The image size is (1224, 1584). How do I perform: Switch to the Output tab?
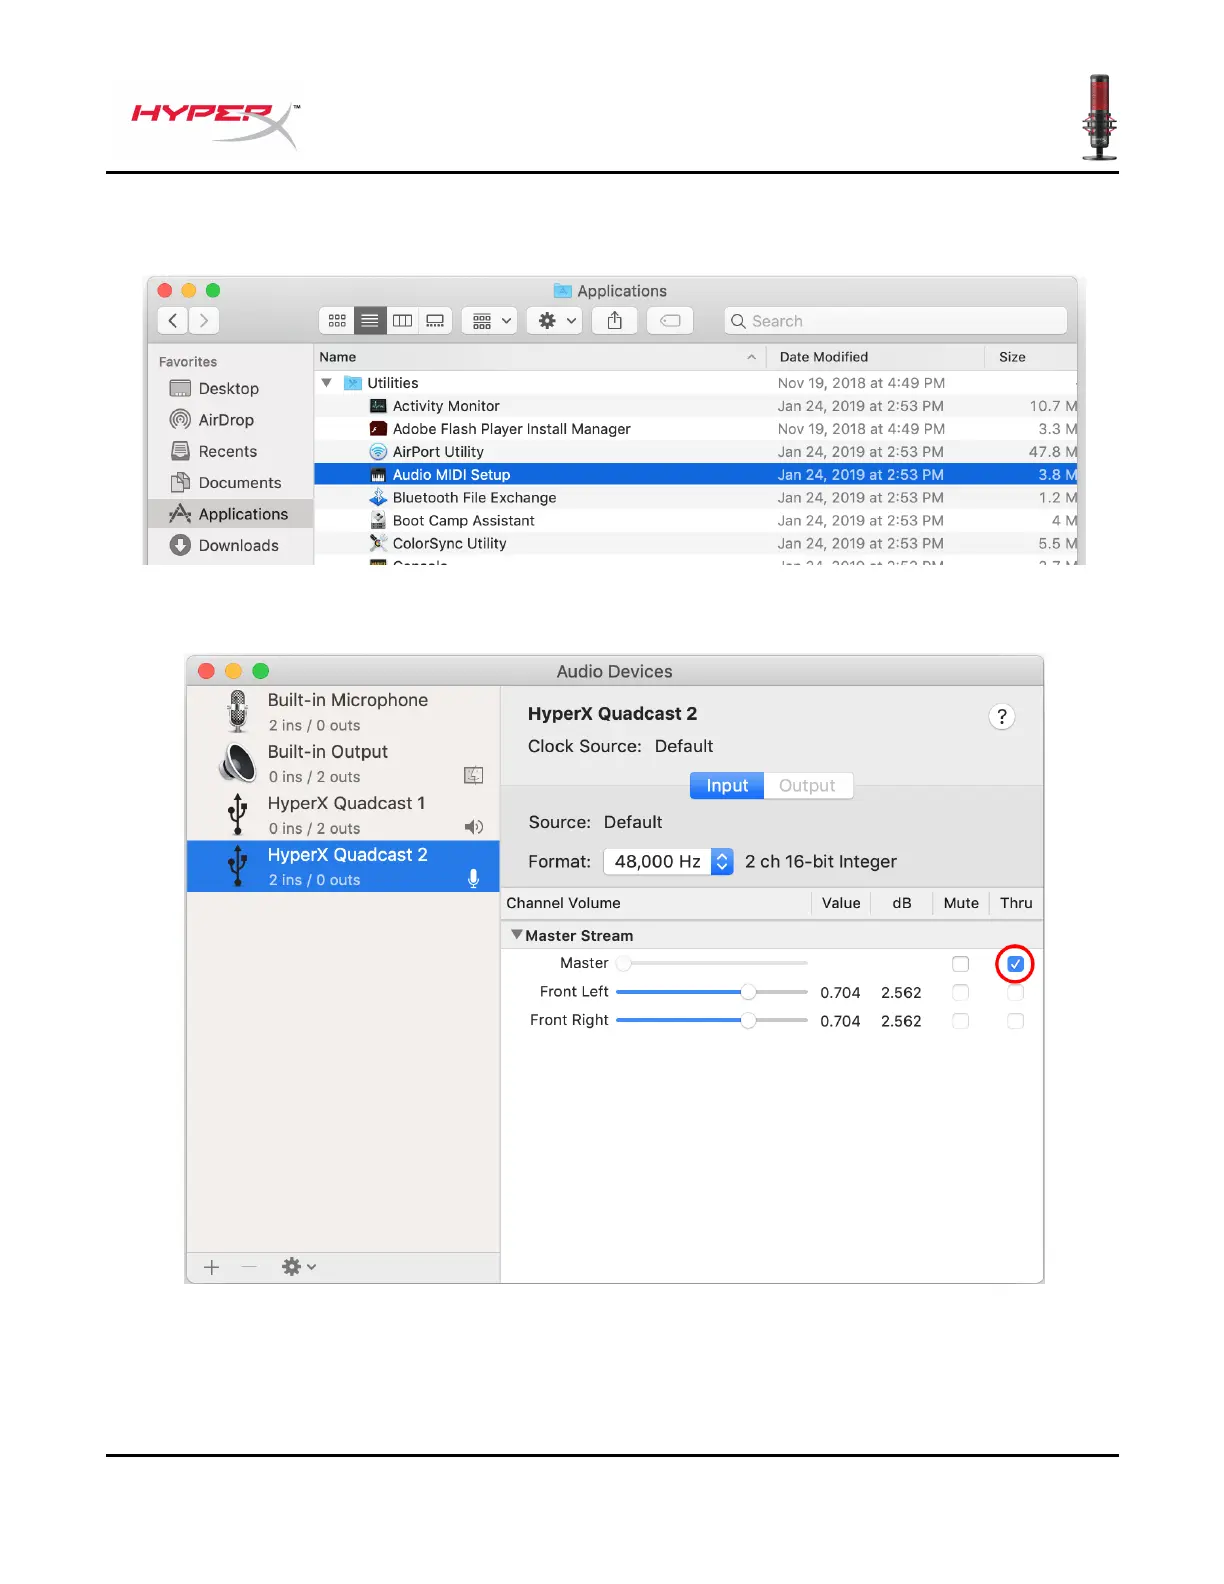808,786
